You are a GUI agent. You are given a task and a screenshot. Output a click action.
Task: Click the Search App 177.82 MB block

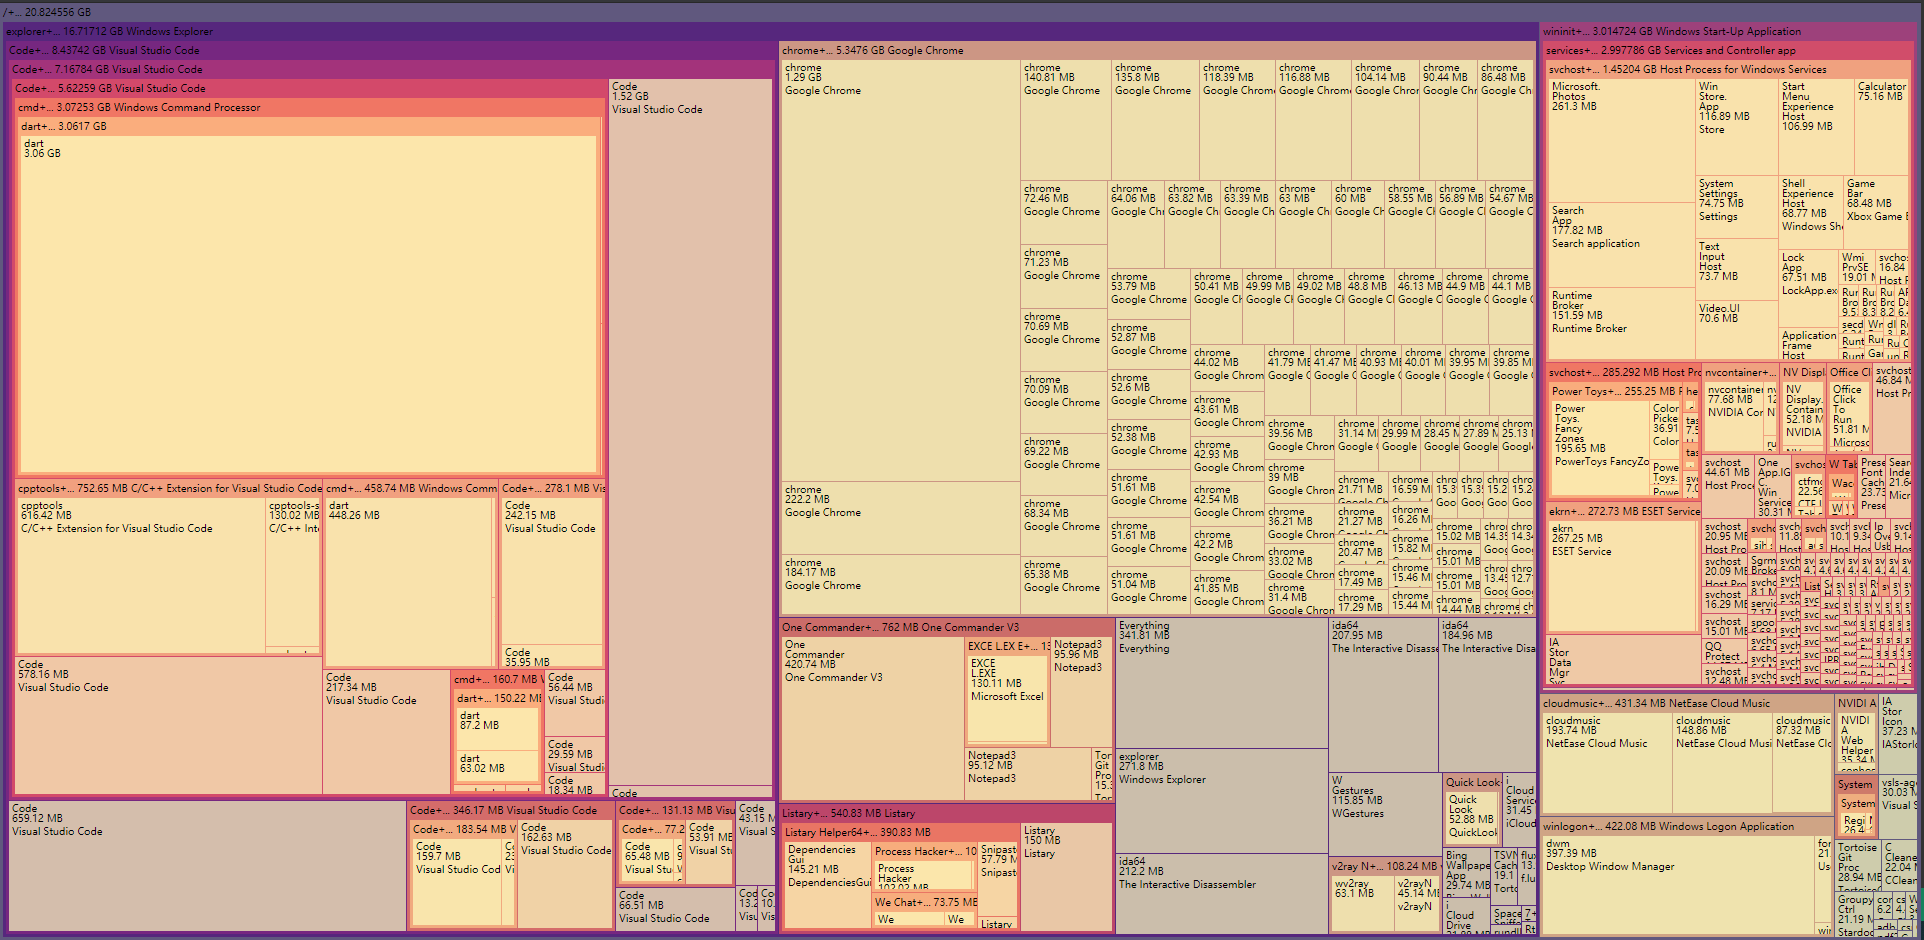[x=1621, y=244]
